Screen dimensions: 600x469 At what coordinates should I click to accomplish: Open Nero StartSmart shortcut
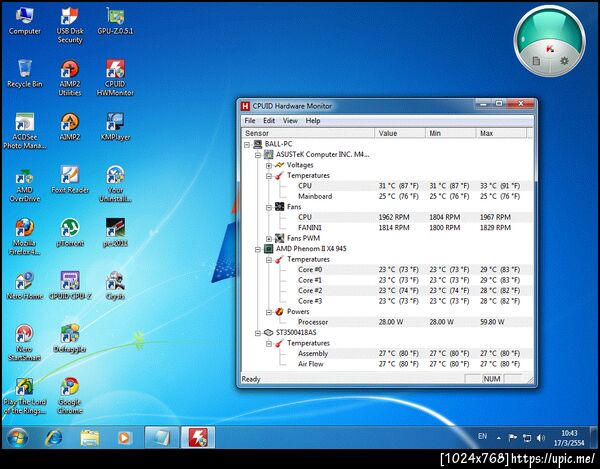point(24,343)
